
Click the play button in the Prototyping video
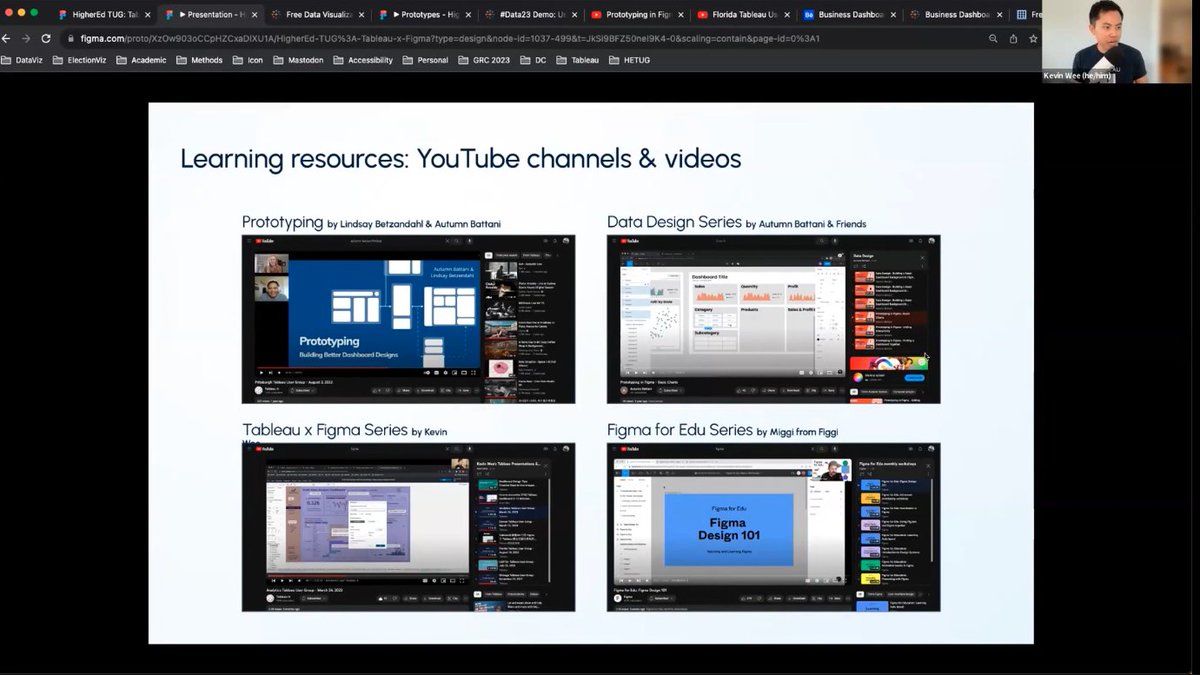[x=261, y=372]
